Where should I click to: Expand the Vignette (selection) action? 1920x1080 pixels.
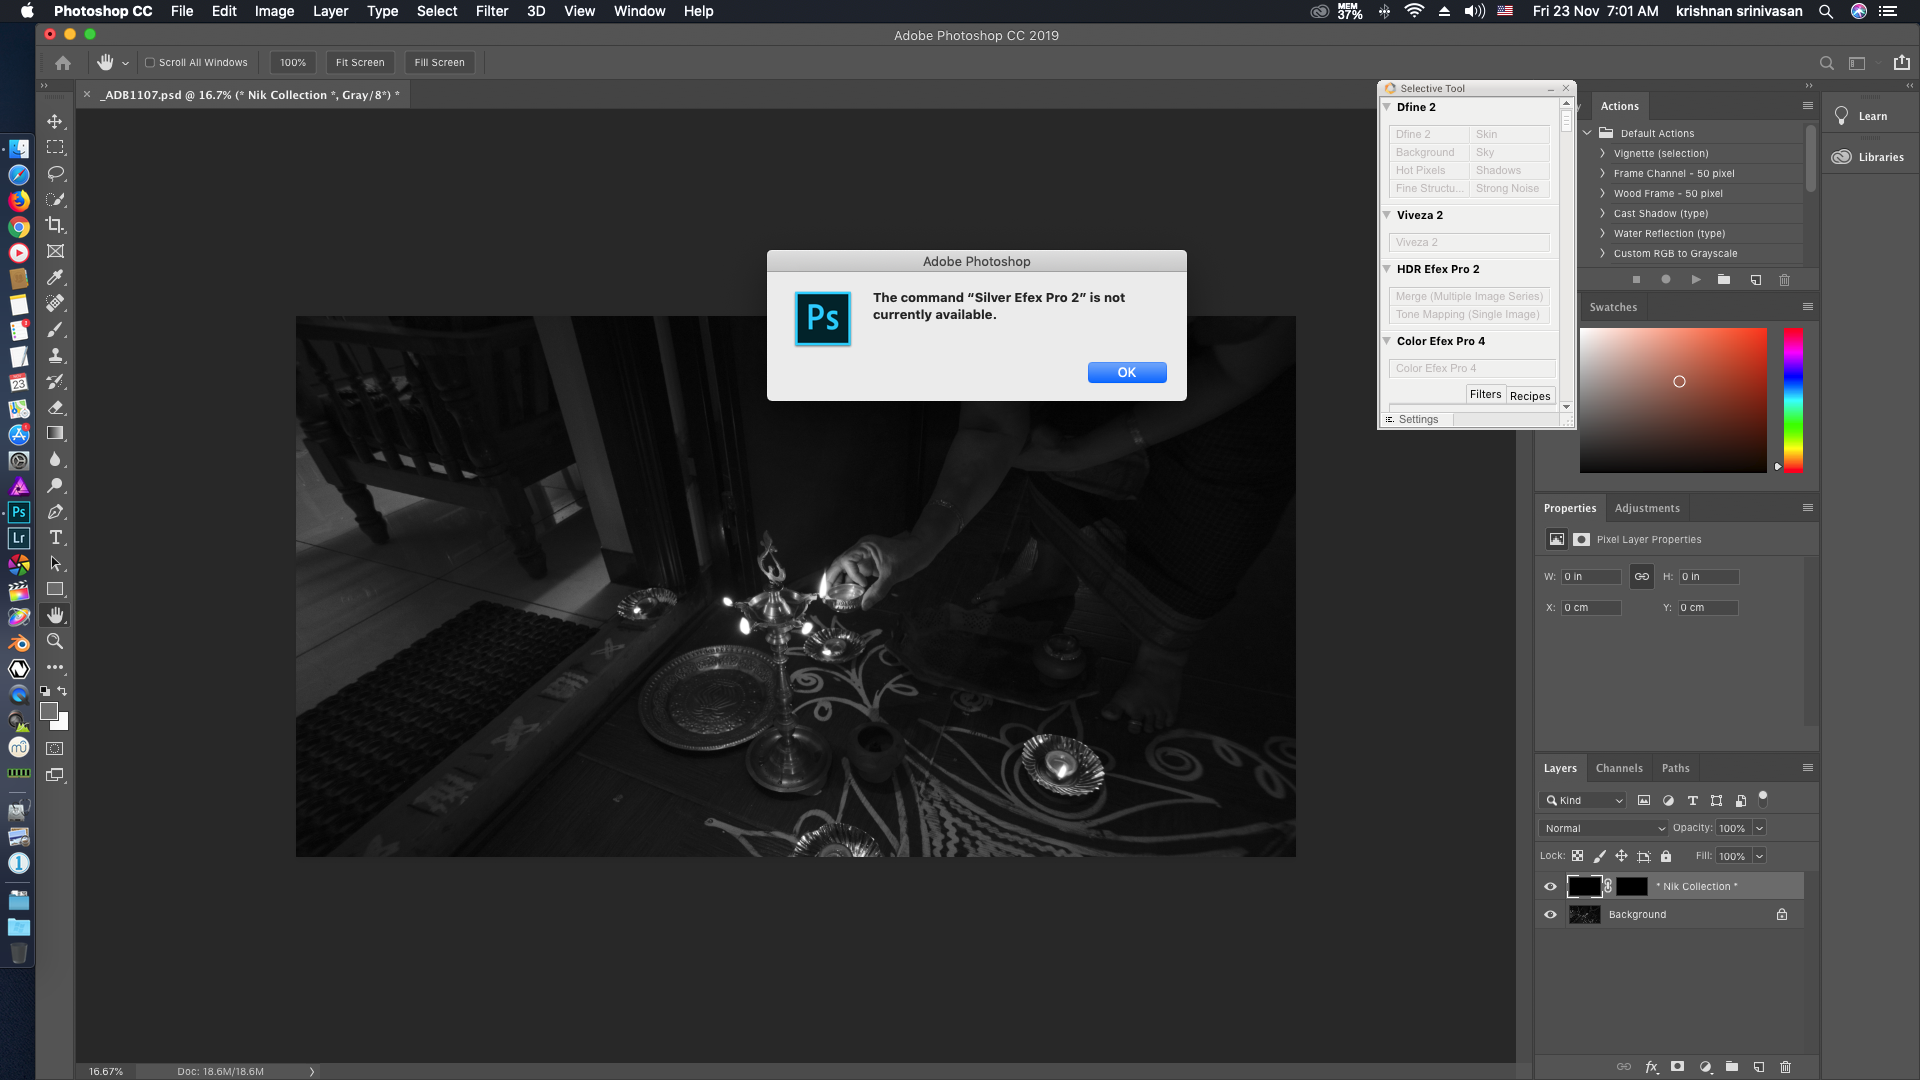[1602, 153]
